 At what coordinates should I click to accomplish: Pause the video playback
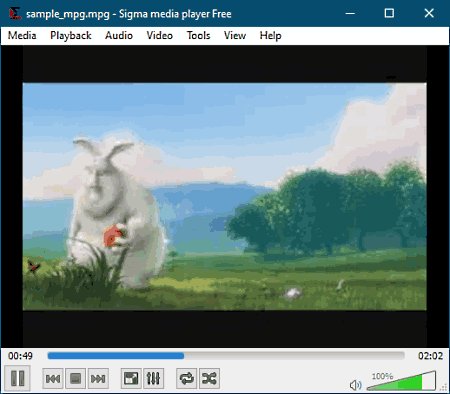click(17, 378)
